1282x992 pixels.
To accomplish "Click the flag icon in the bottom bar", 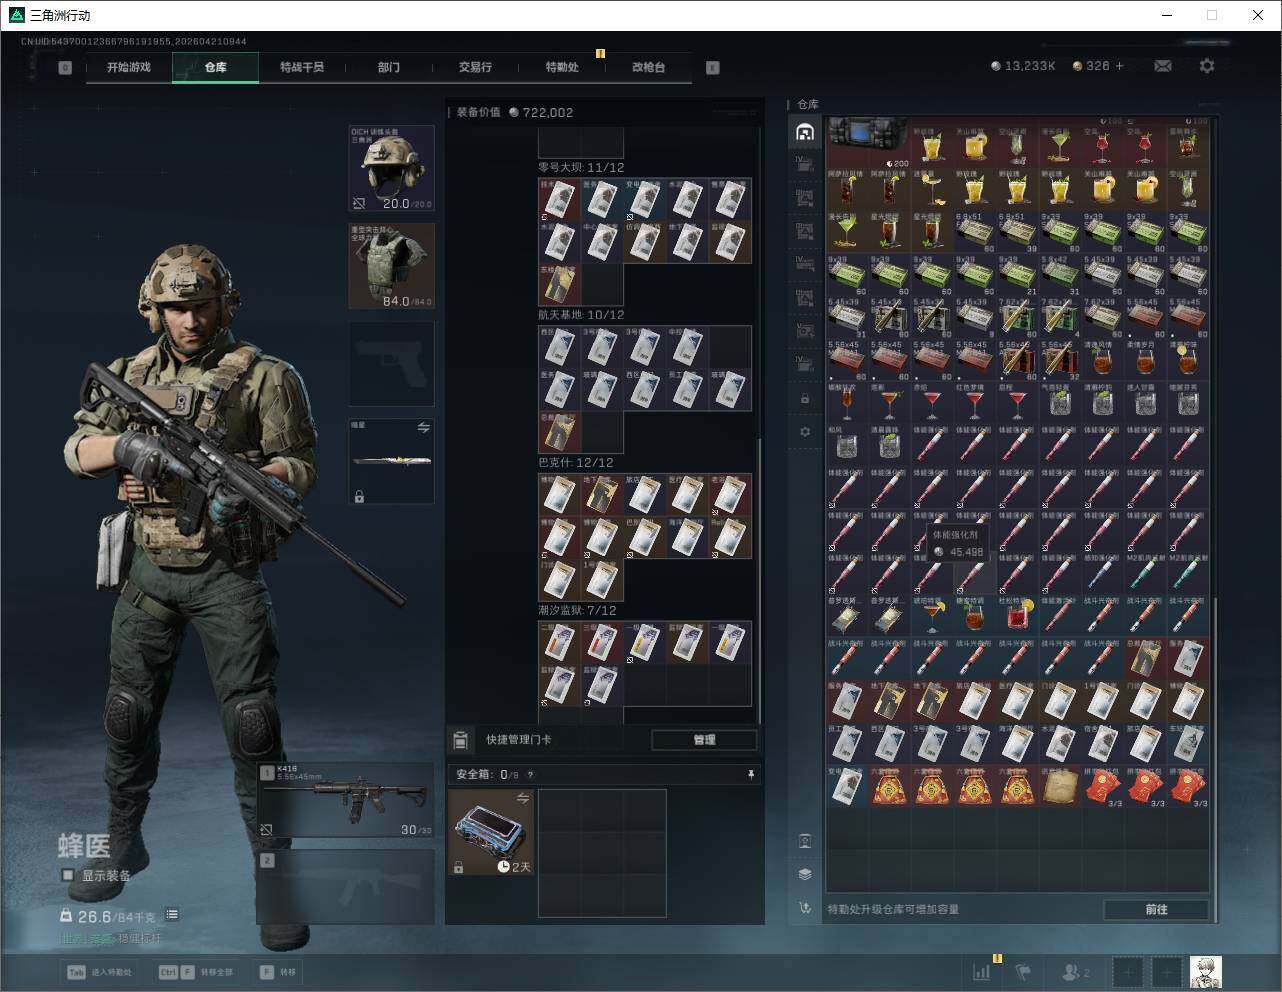I will click(1023, 971).
